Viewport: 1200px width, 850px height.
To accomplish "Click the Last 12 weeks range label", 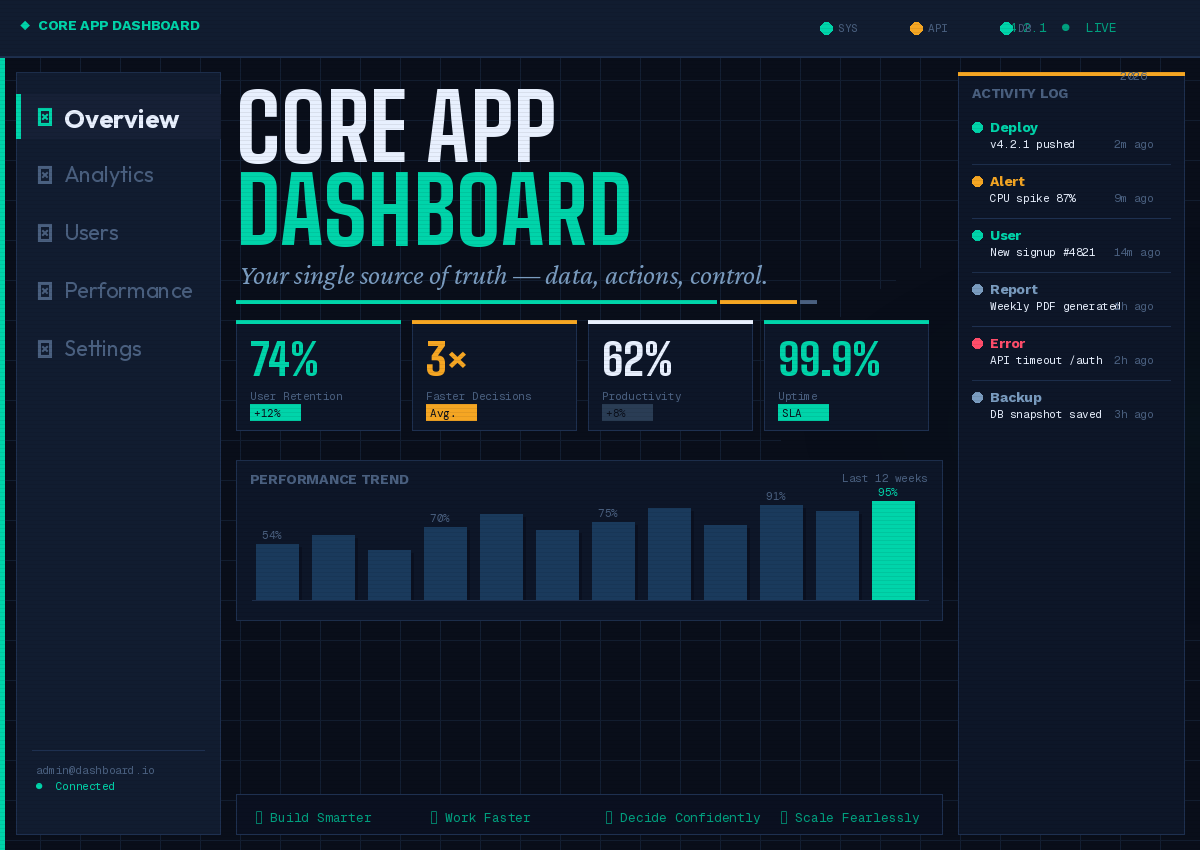I will coord(884,478).
